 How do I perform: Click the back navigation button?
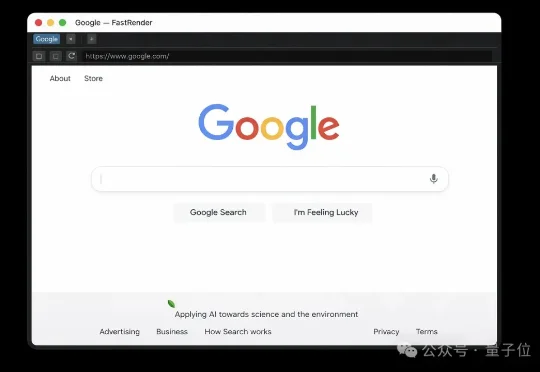coord(39,56)
